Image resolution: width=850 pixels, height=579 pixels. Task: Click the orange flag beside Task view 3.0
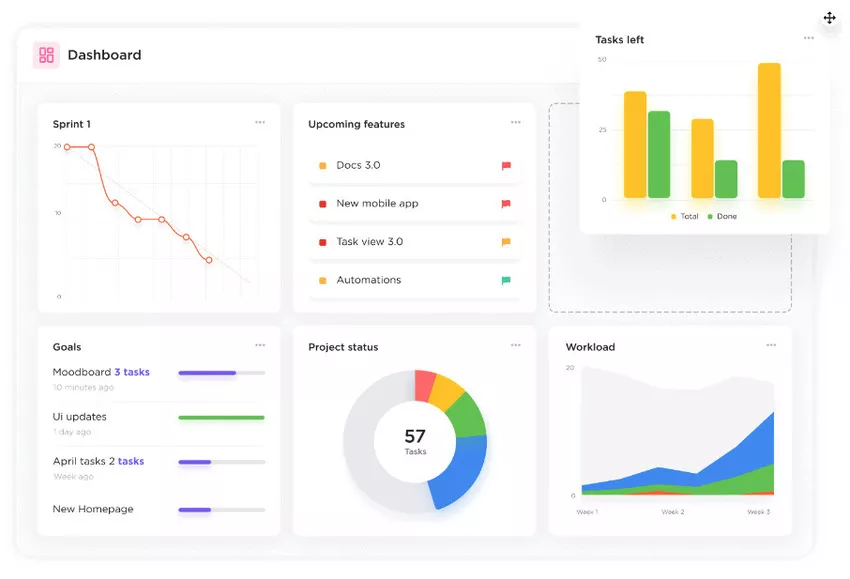click(x=505, y=241)
